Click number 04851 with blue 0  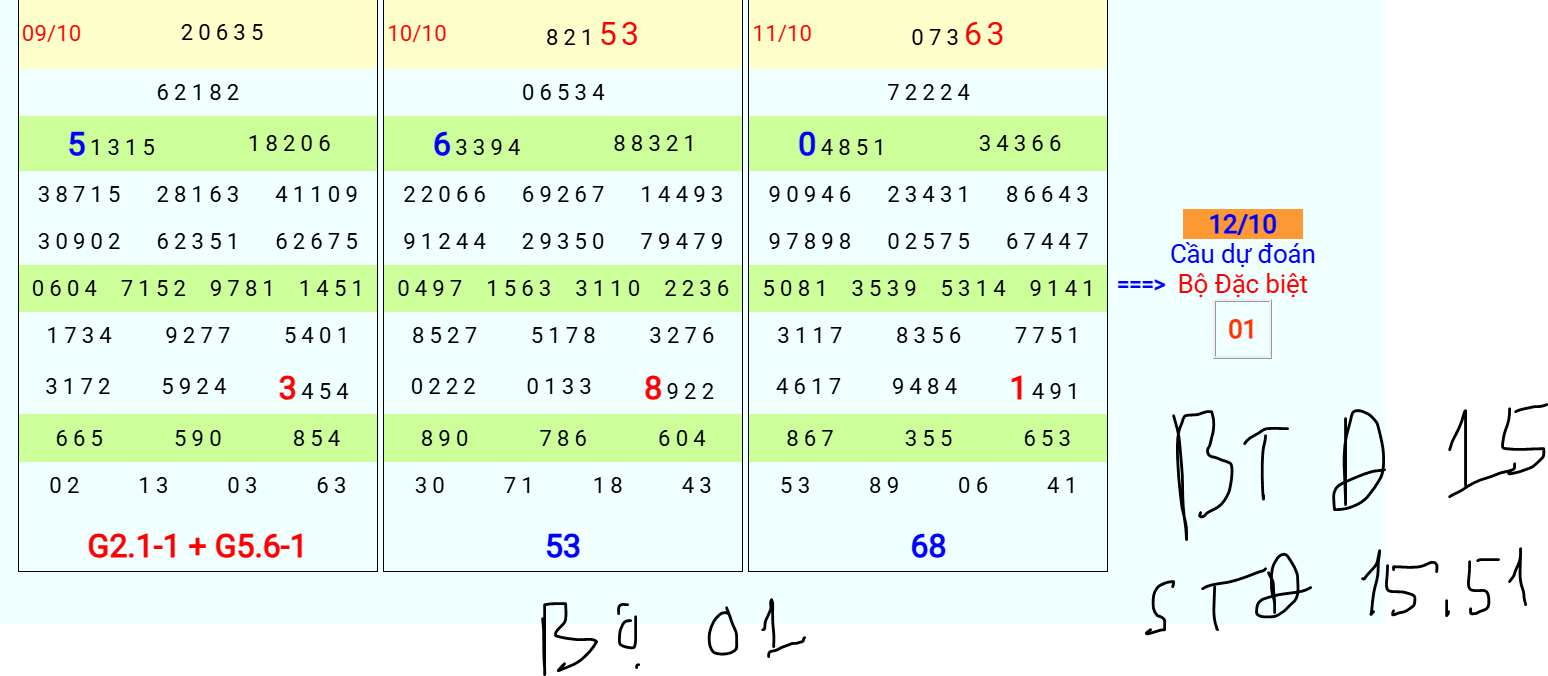pyautogui.click(x=842, y=145)
